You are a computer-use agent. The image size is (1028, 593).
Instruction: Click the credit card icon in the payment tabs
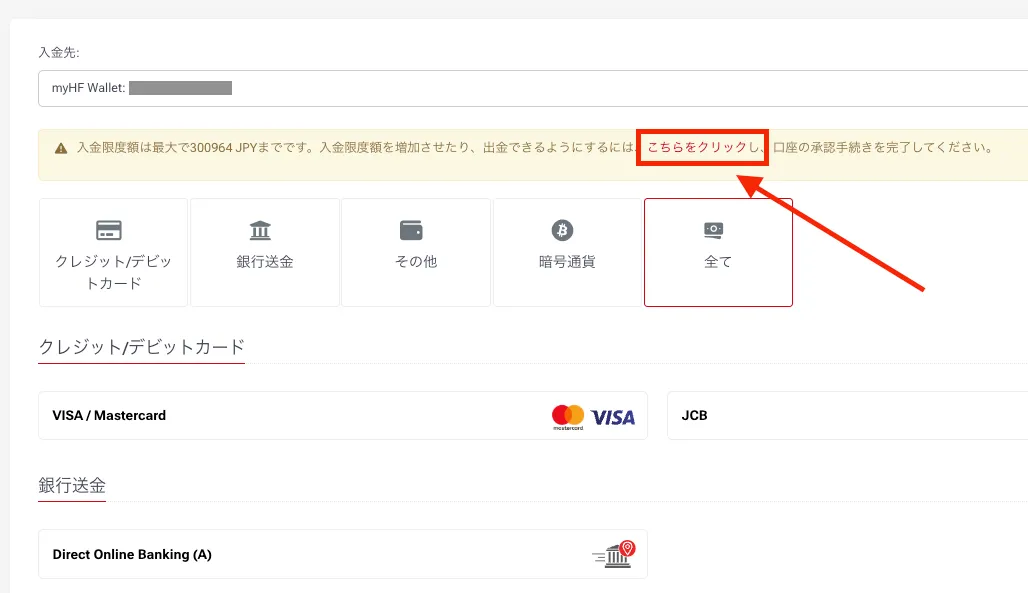point(109,230)
